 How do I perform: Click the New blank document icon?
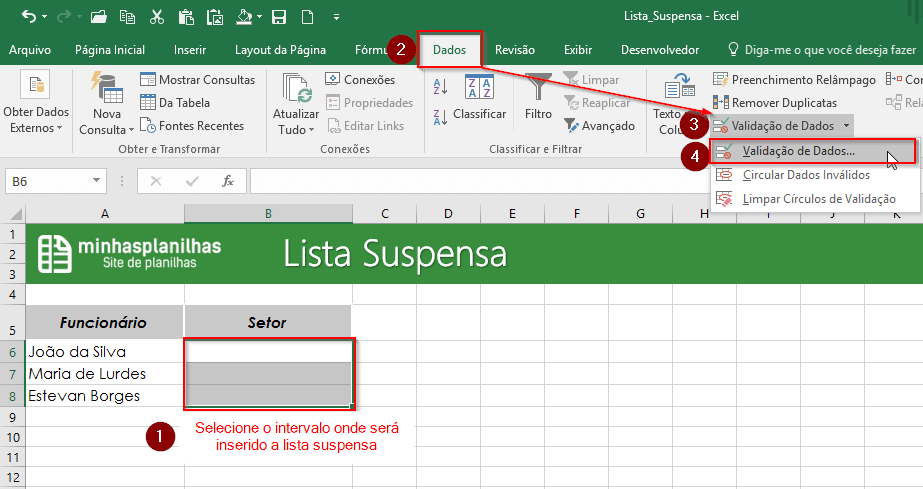point(307,16)
